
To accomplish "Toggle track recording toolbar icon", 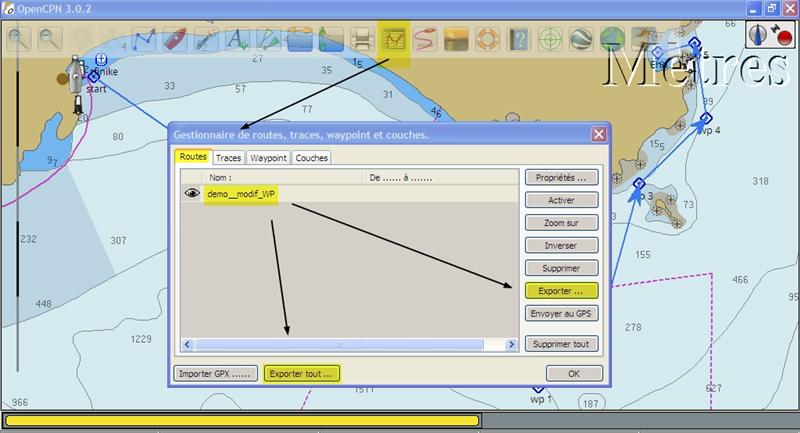I will click(x=426, y=41).
